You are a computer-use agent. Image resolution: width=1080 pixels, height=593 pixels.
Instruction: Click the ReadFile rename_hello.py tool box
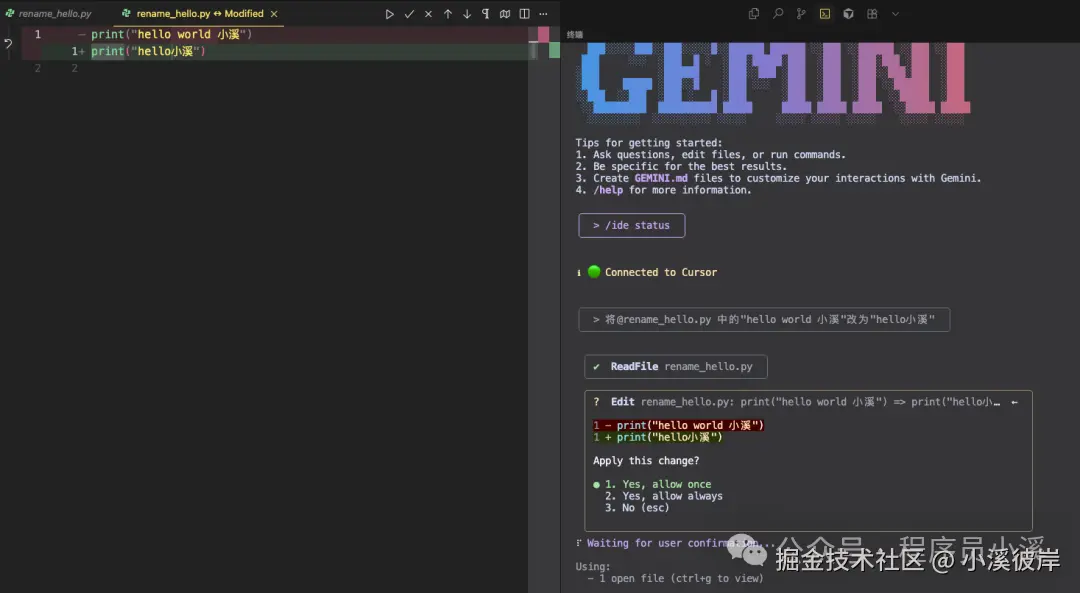[676, 366]
